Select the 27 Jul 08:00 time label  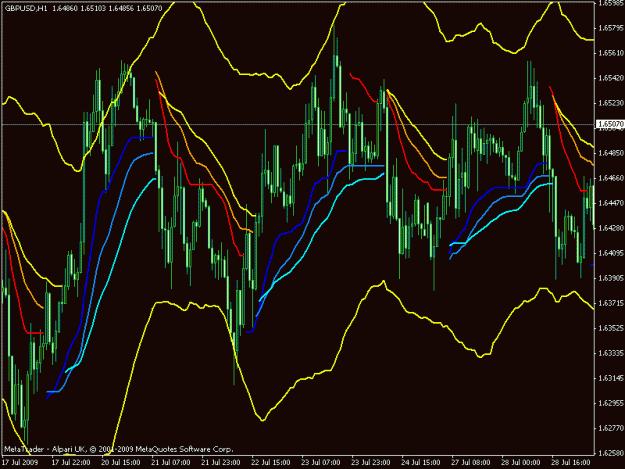[x=471, y=463]
